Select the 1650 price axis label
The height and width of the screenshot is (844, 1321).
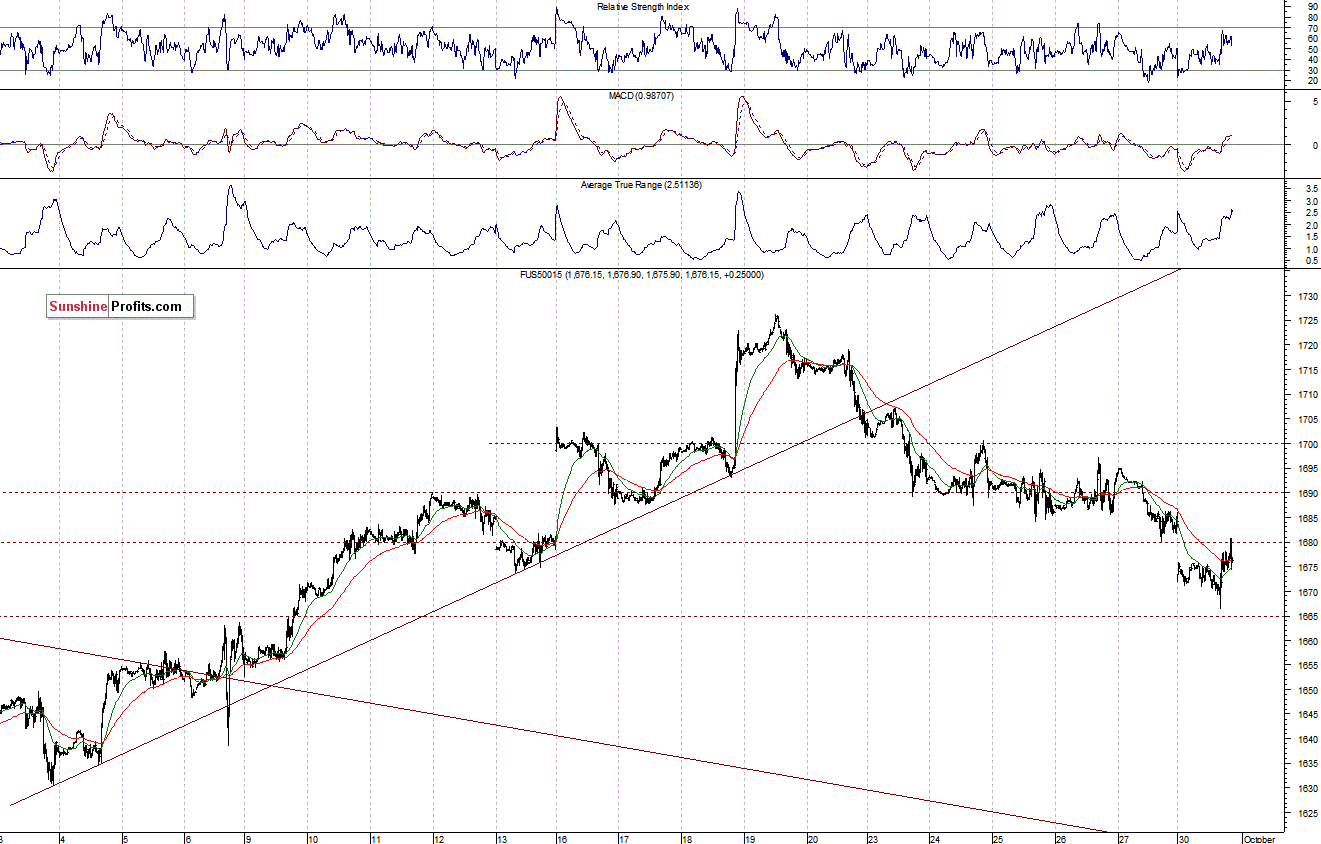tap(1307, 690)
